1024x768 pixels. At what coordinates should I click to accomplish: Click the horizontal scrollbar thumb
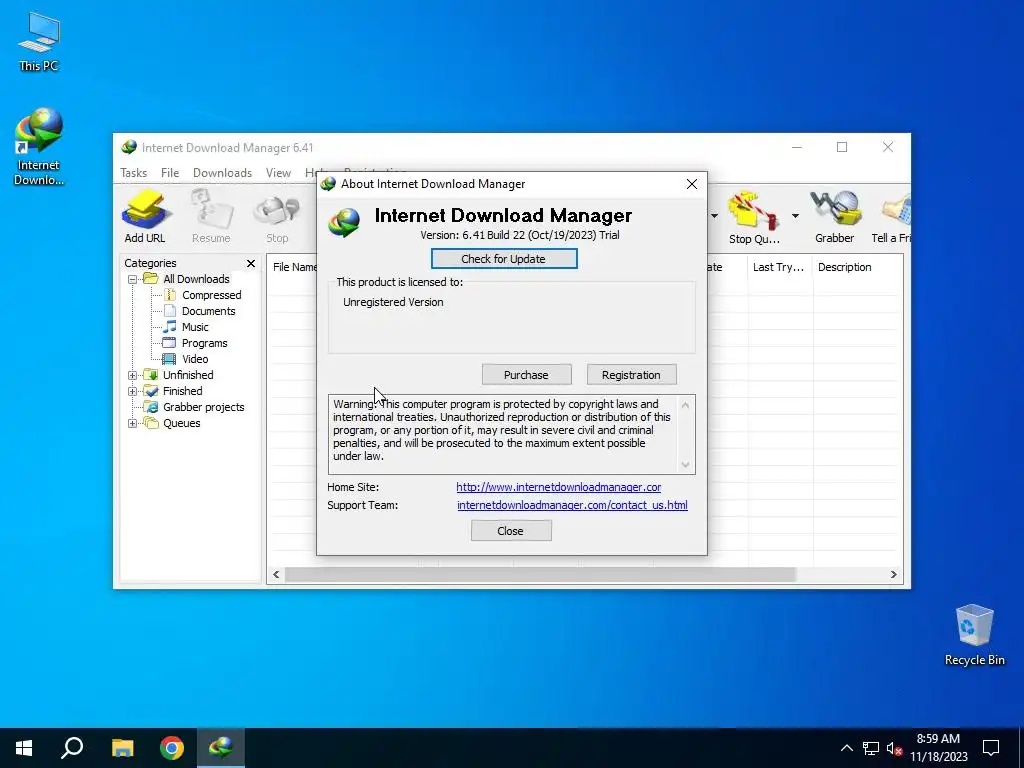coord(540,575)
